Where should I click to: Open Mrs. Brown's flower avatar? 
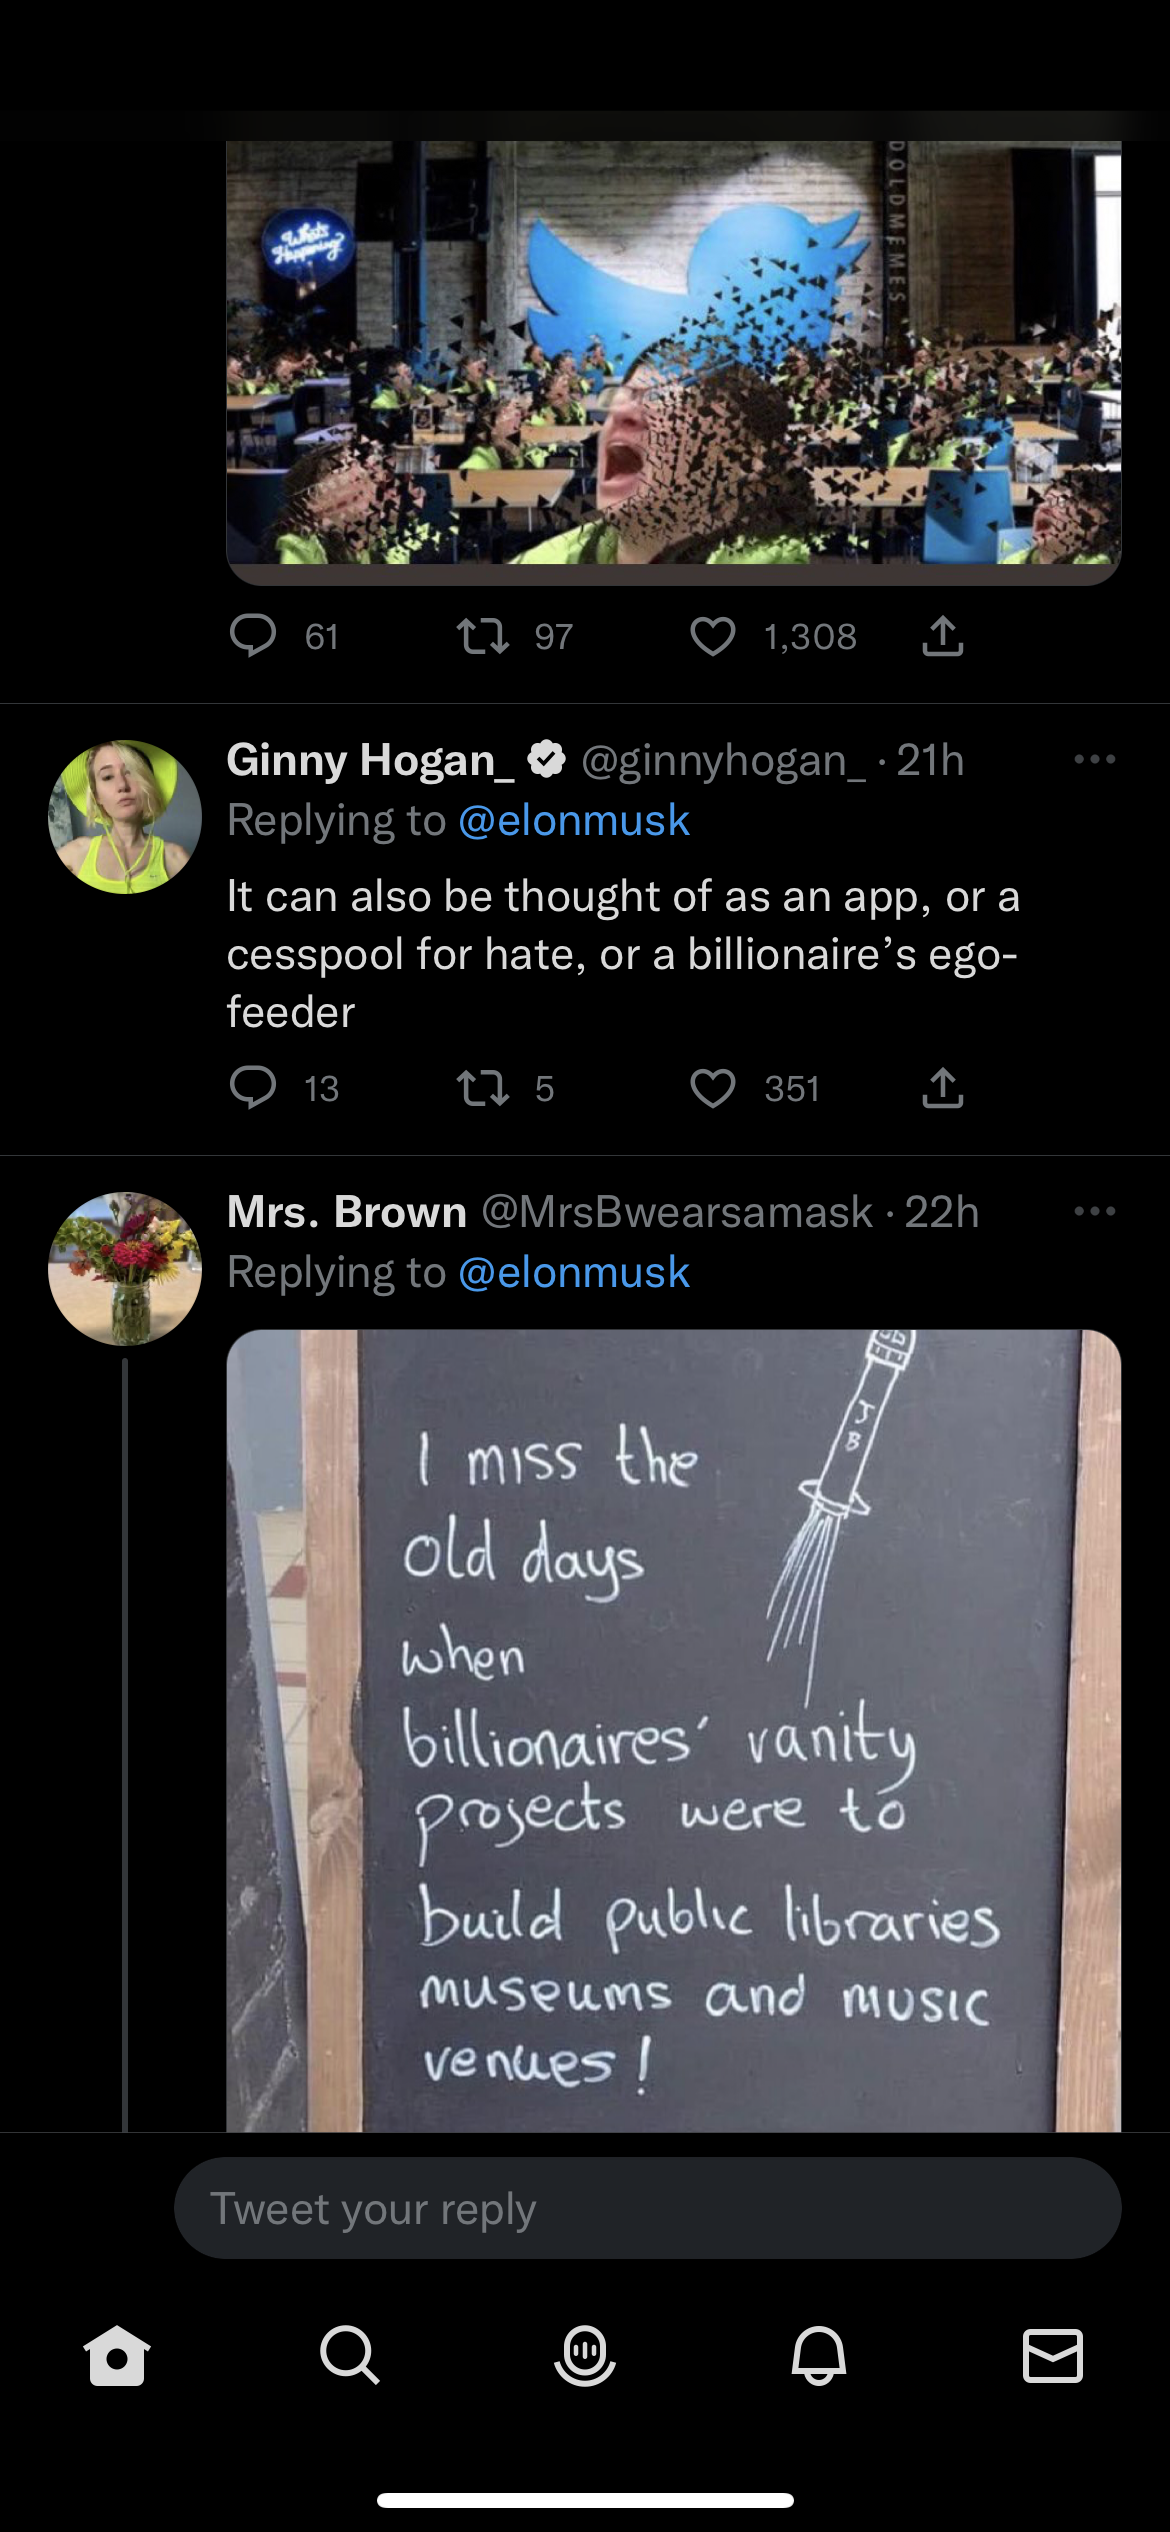125,1269
